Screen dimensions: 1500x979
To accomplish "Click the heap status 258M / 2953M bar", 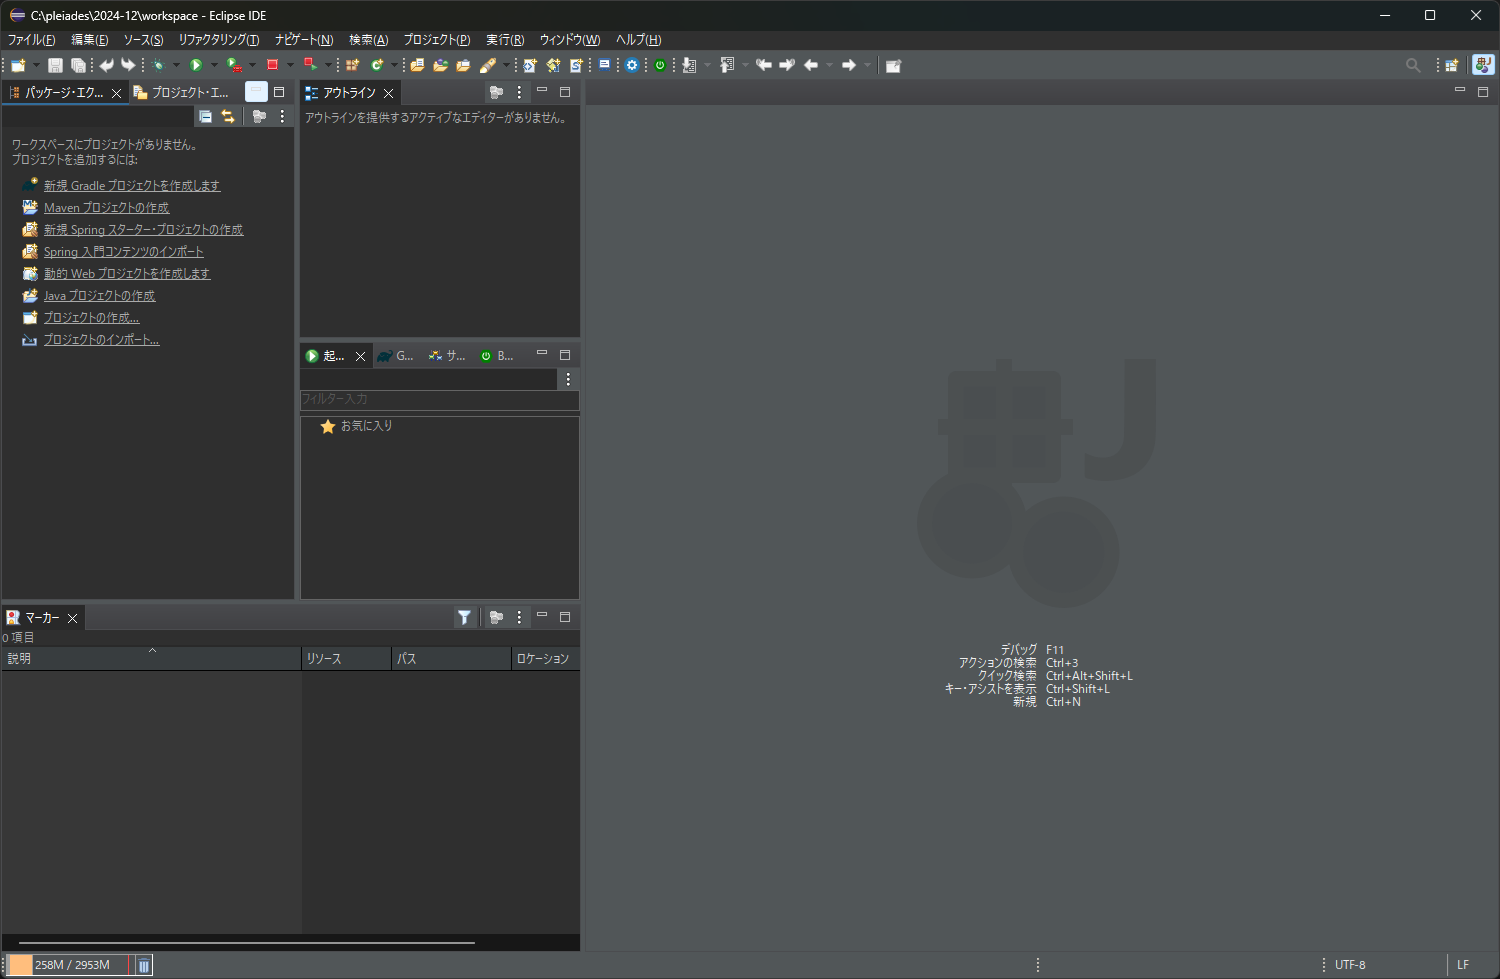I will coord(69,965).
